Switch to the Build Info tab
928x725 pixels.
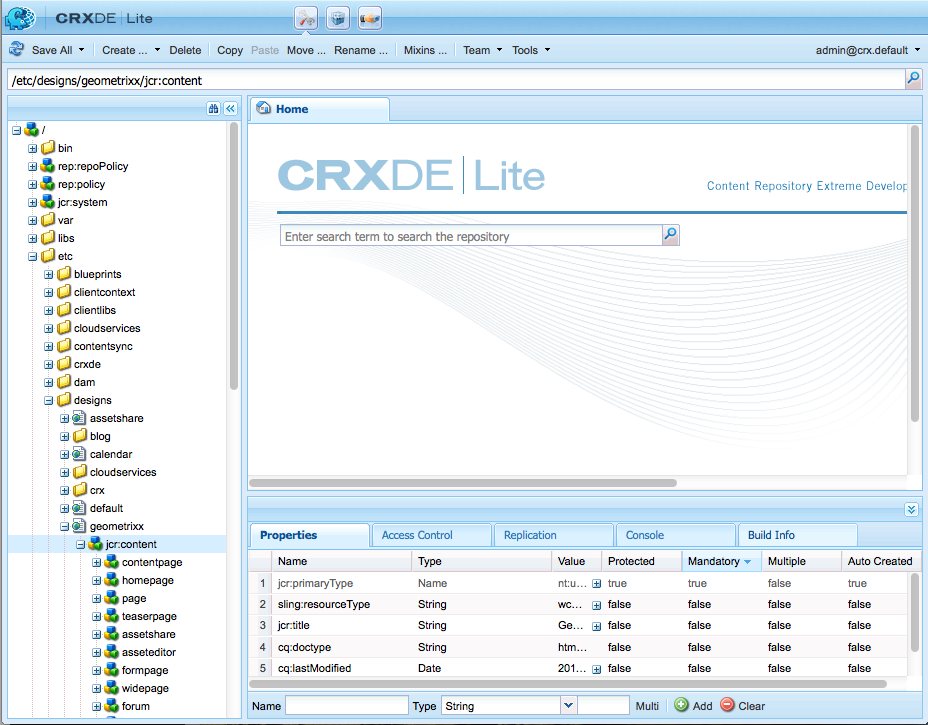pos(797,535)
